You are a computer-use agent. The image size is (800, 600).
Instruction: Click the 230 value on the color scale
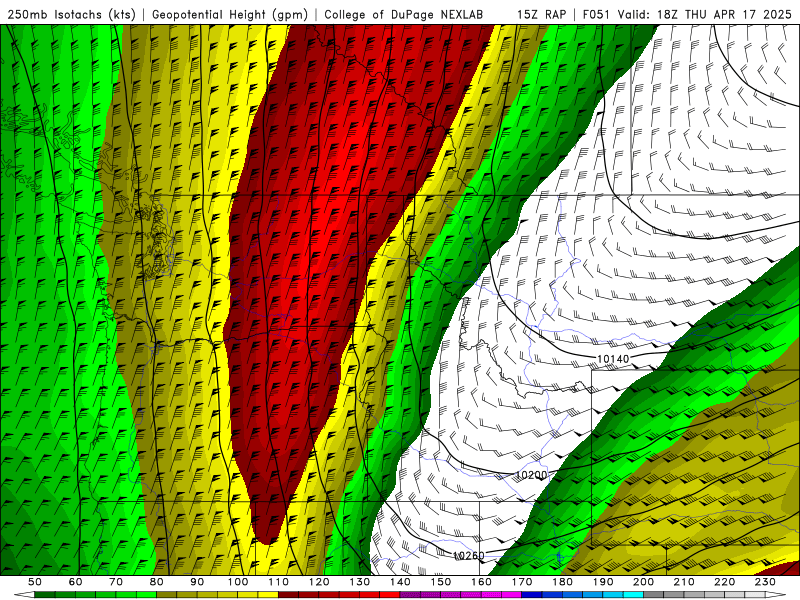[765, 582]
